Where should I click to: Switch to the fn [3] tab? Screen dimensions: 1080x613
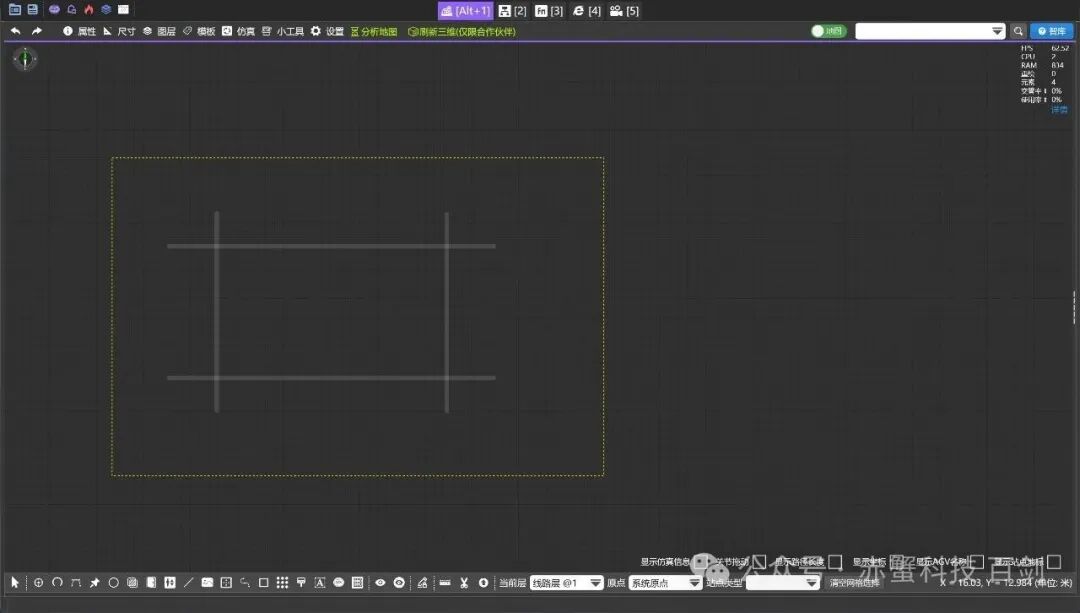[549, 10]
